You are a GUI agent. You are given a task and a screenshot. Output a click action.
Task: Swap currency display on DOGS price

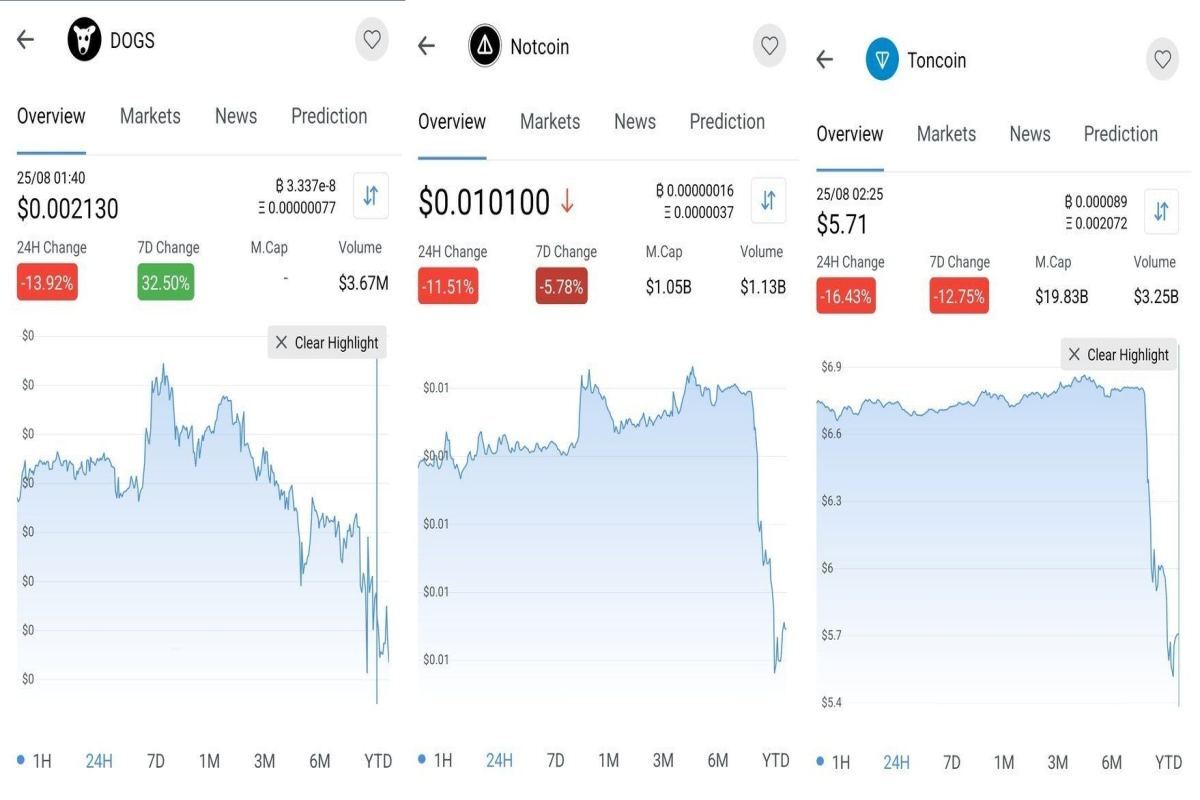tap(370, 195)
